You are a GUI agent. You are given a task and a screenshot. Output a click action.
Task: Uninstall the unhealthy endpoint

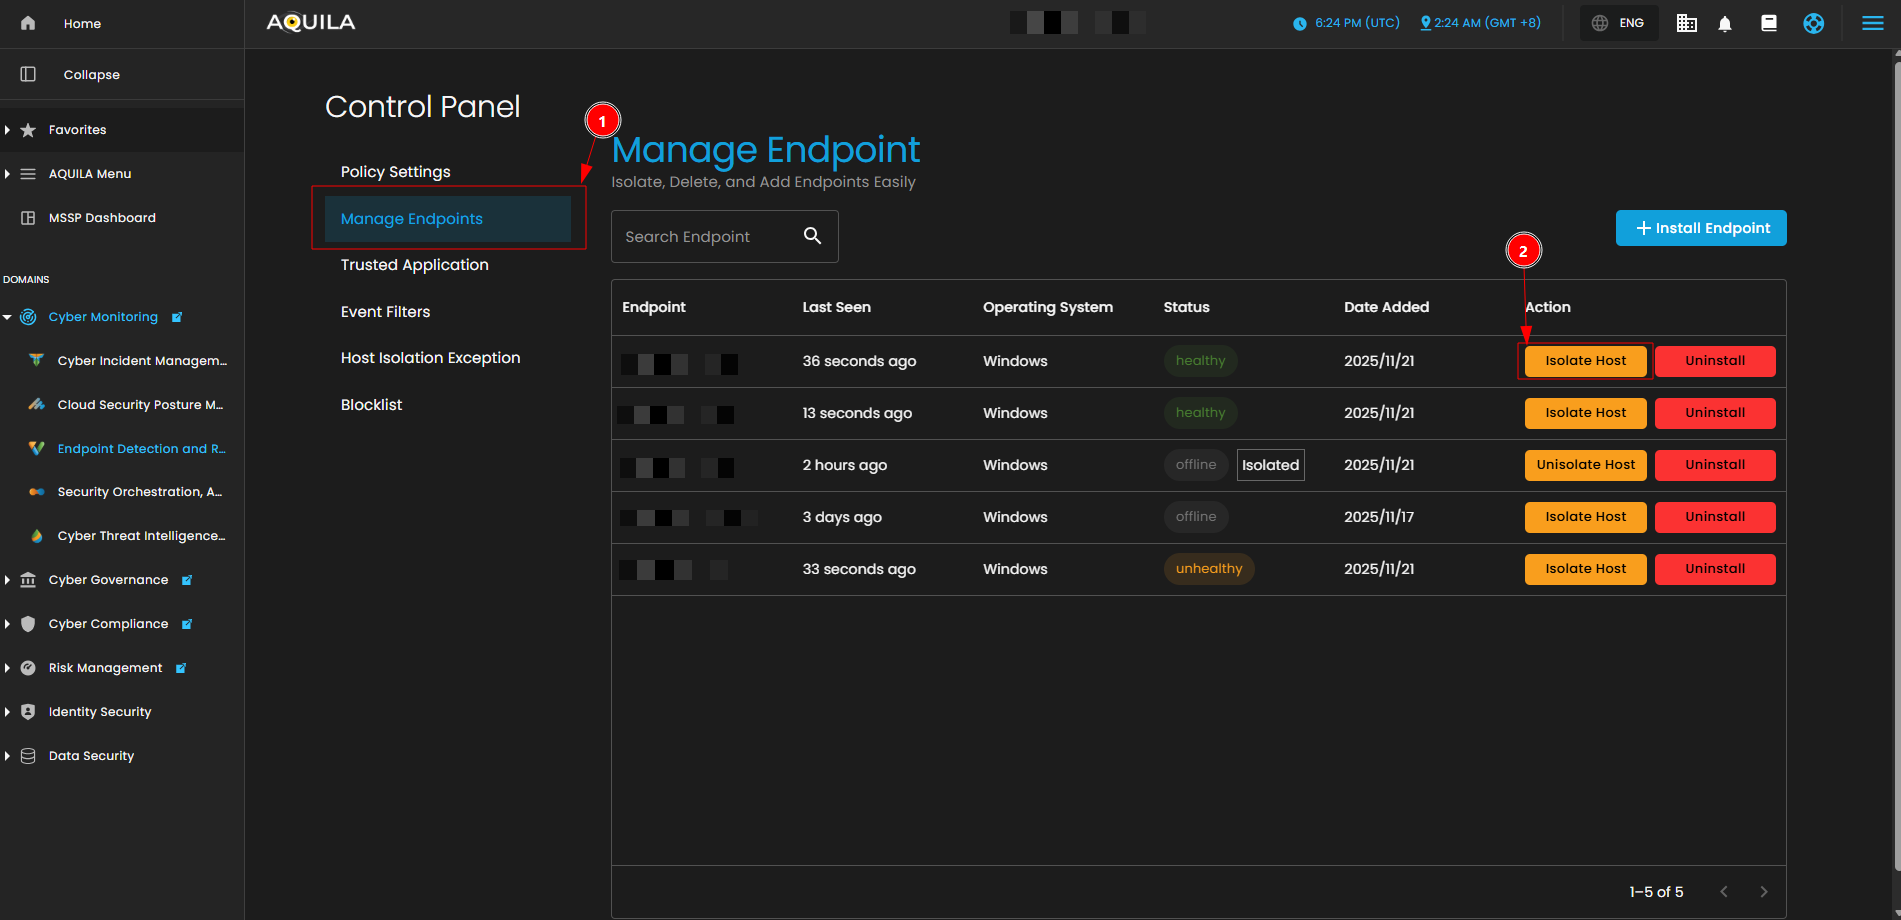(1714, 569)
